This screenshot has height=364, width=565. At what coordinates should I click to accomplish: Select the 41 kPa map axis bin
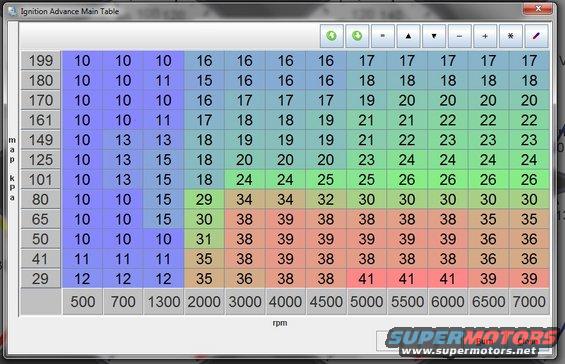click(x=41, y=259)
